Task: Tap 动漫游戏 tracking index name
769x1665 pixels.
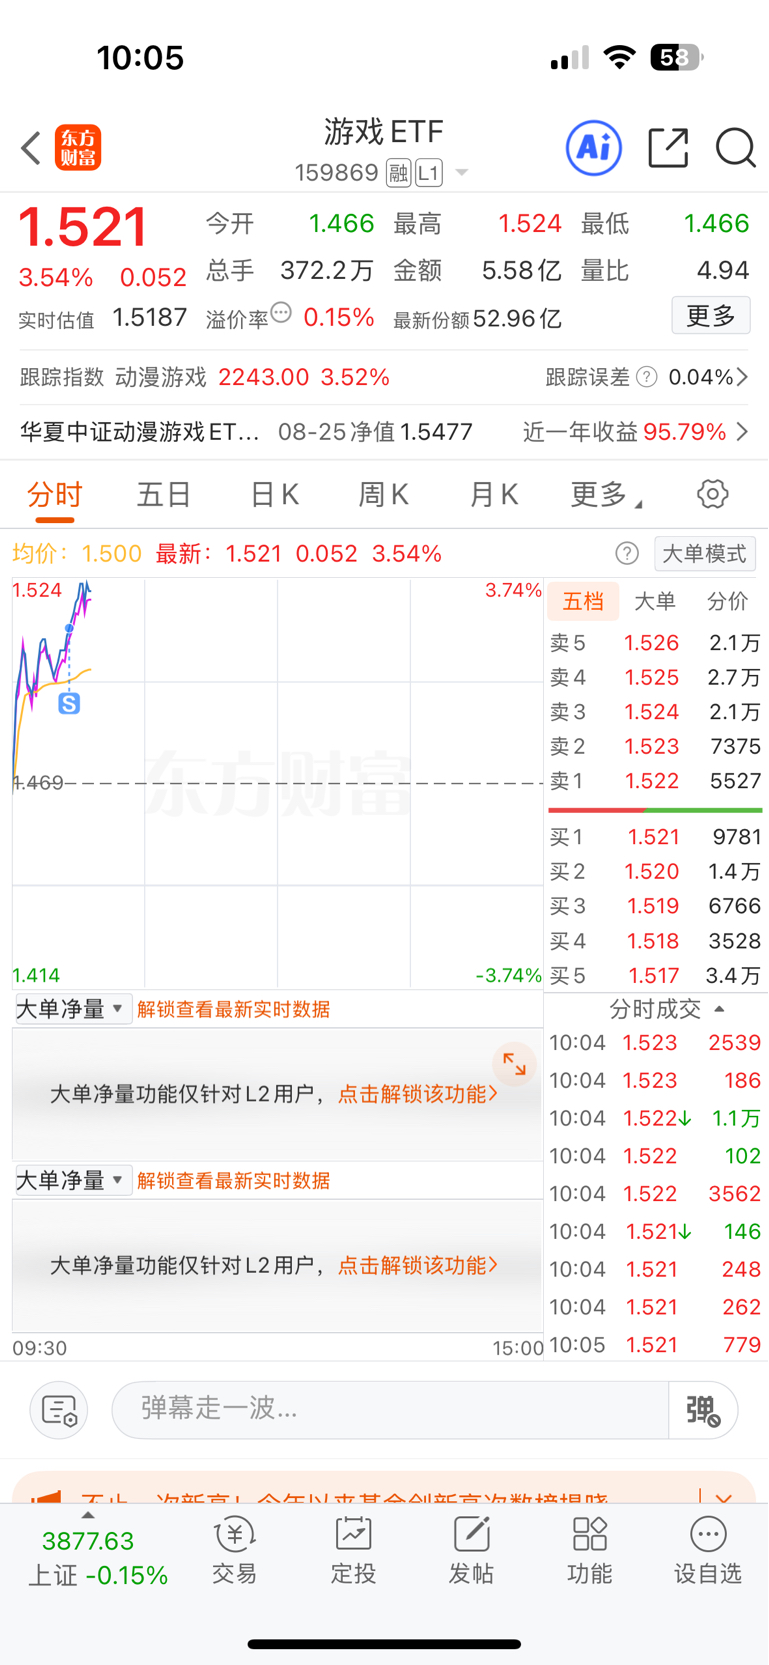Action: click(x=160, y=377)
